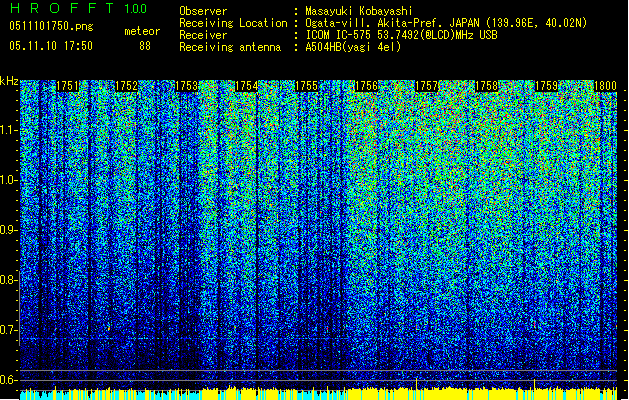Click the 1757 time marker

tap(426, 86)
